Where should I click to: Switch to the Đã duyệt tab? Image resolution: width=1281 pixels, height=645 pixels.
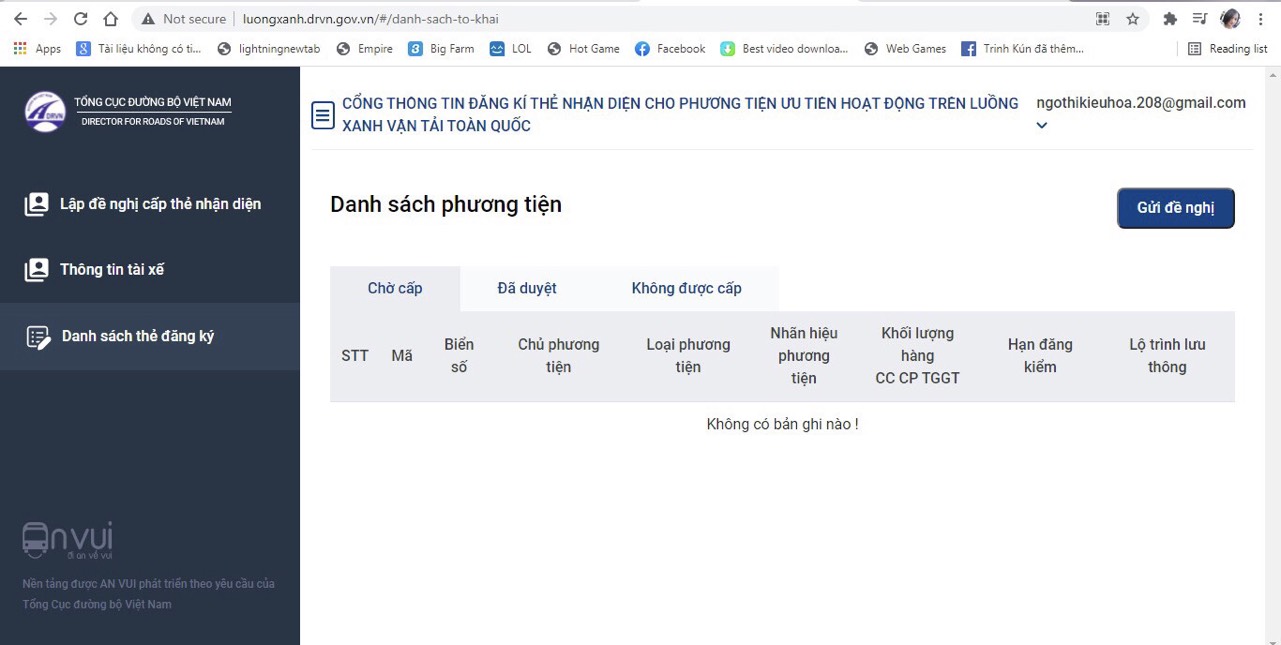527,287
